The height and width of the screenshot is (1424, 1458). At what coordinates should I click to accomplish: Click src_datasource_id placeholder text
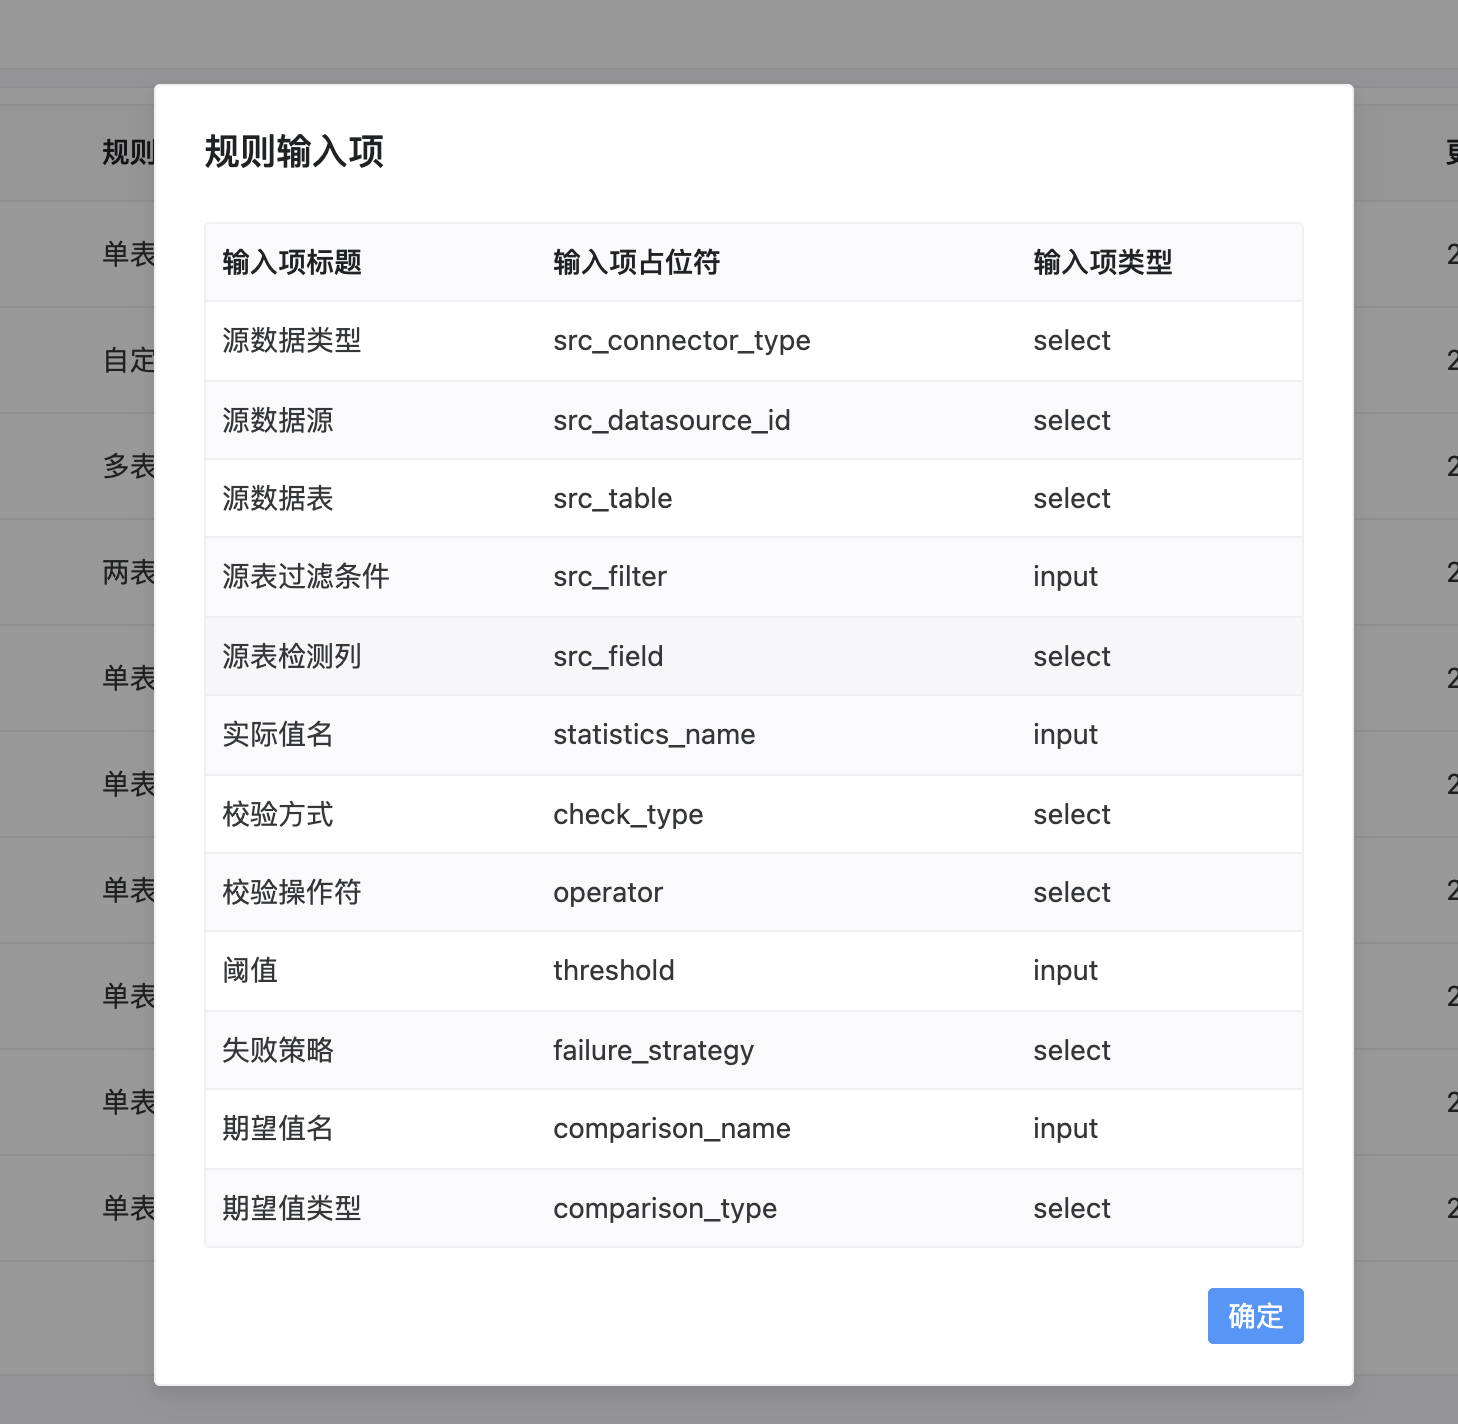[x=672, y=420]
